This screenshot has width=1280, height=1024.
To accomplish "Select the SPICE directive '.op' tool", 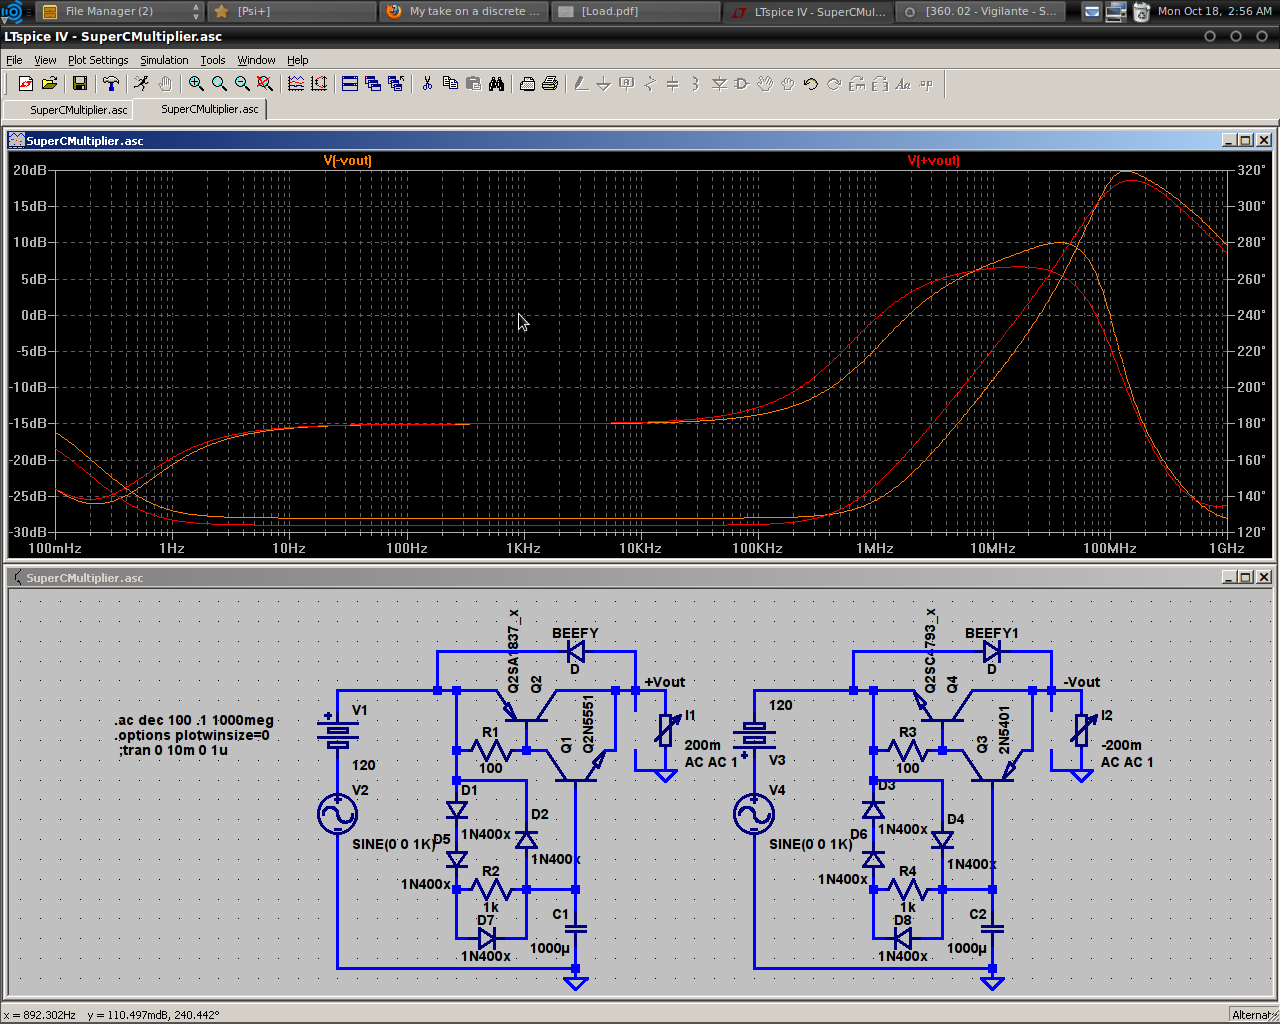I will pos(926,84).
